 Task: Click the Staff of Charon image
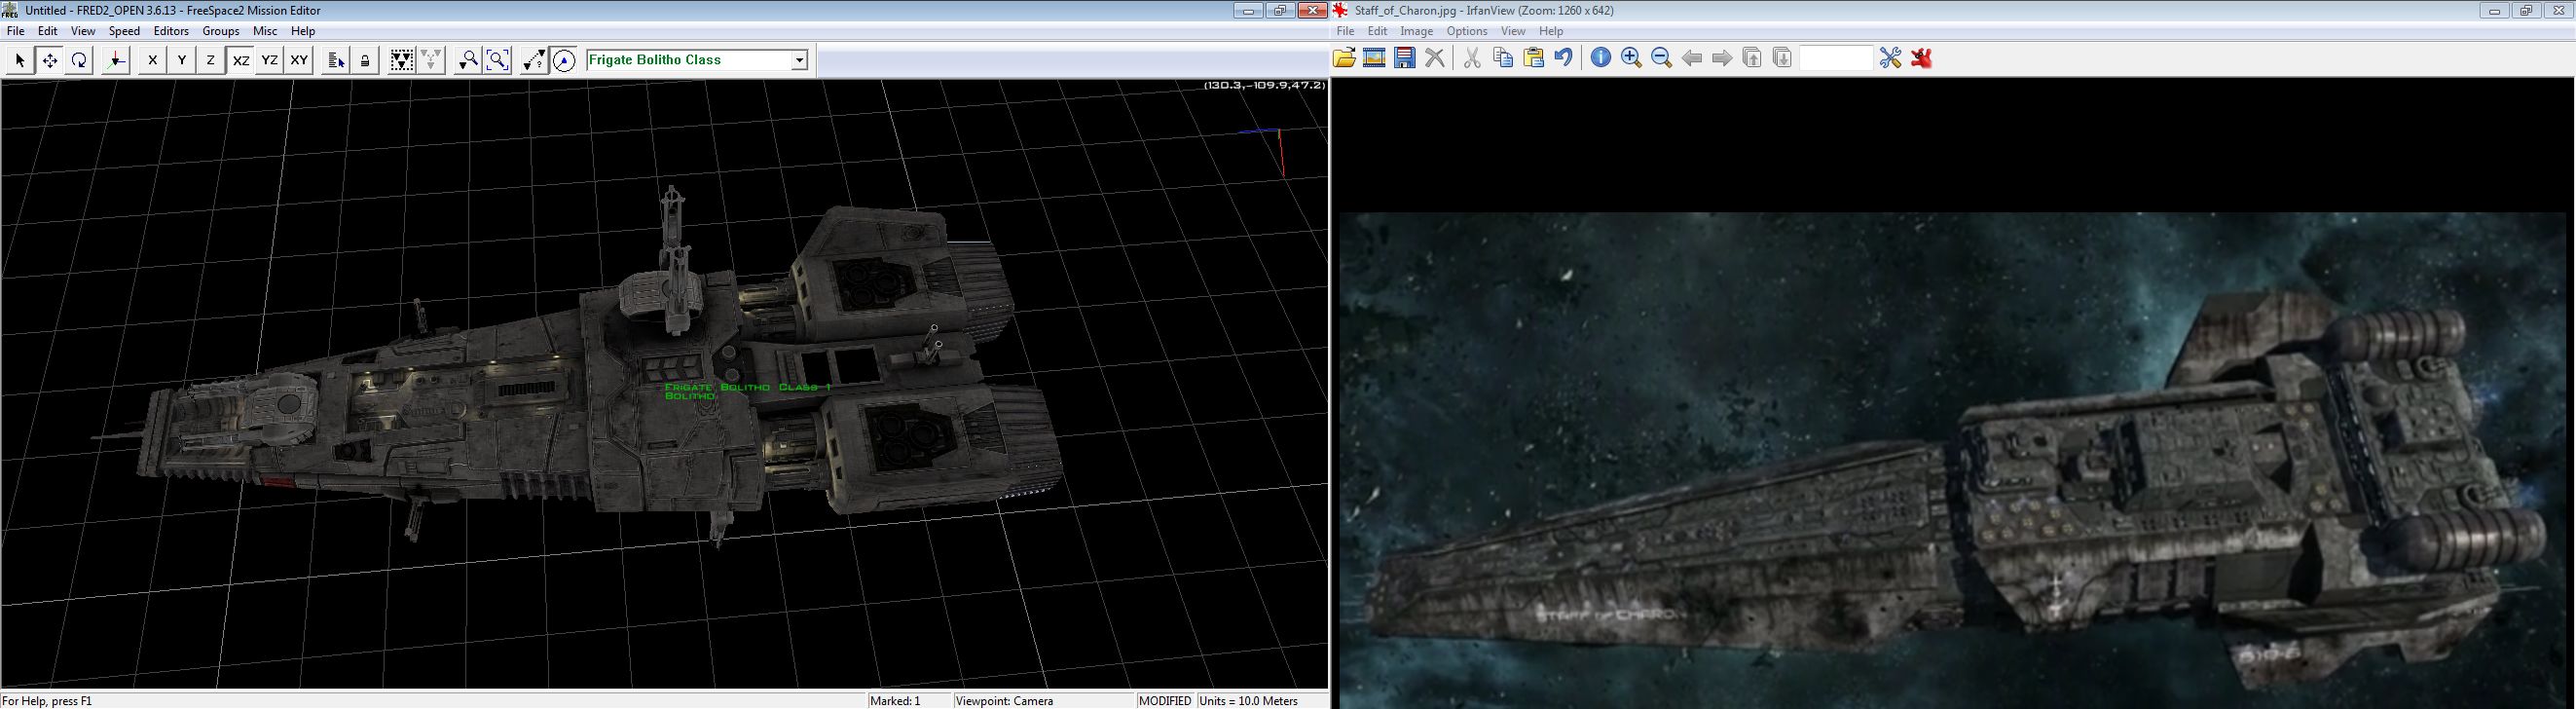click(x=1955, y=460)
